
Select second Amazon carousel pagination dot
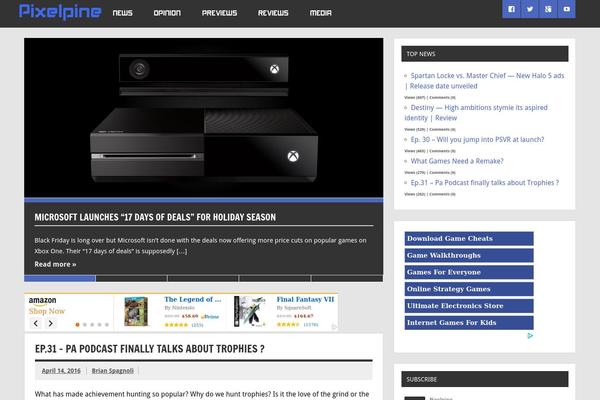pyautogui.click(x=85, y=325)
